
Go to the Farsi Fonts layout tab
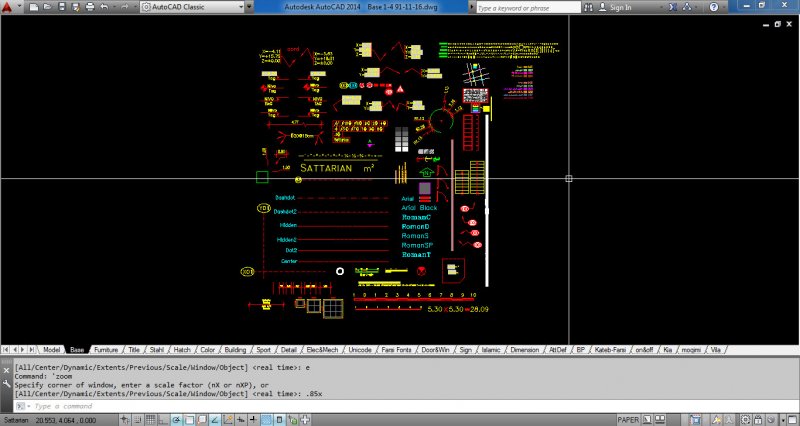(x=396, y=350)
